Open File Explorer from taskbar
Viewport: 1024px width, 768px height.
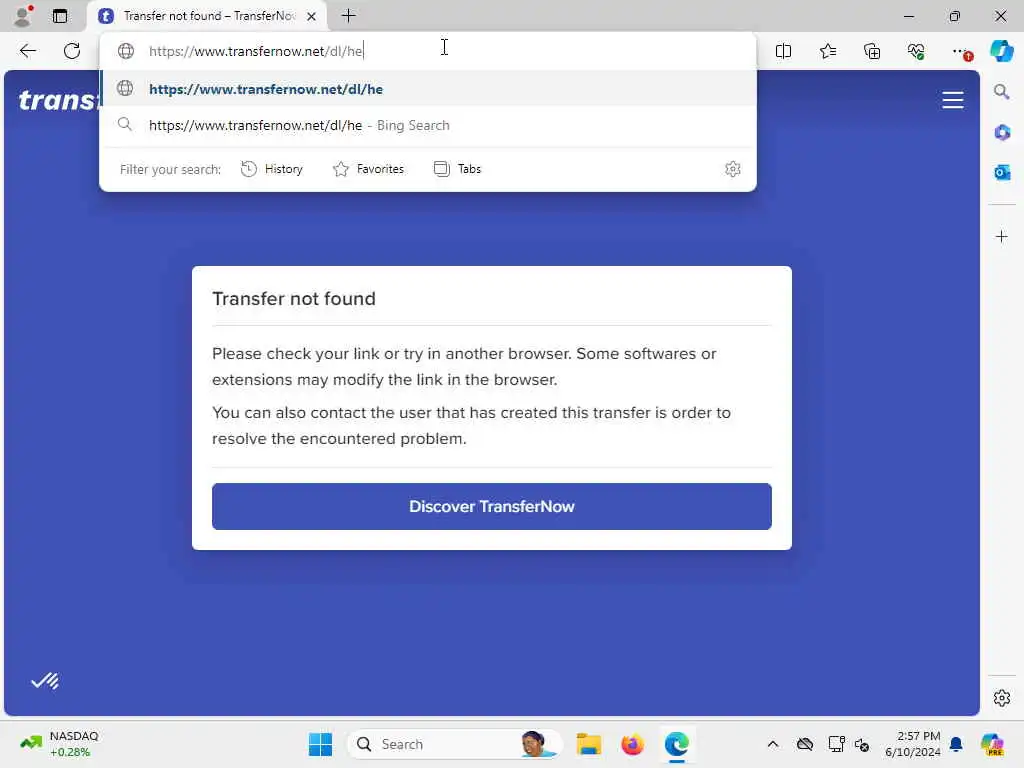pos(588,744)
